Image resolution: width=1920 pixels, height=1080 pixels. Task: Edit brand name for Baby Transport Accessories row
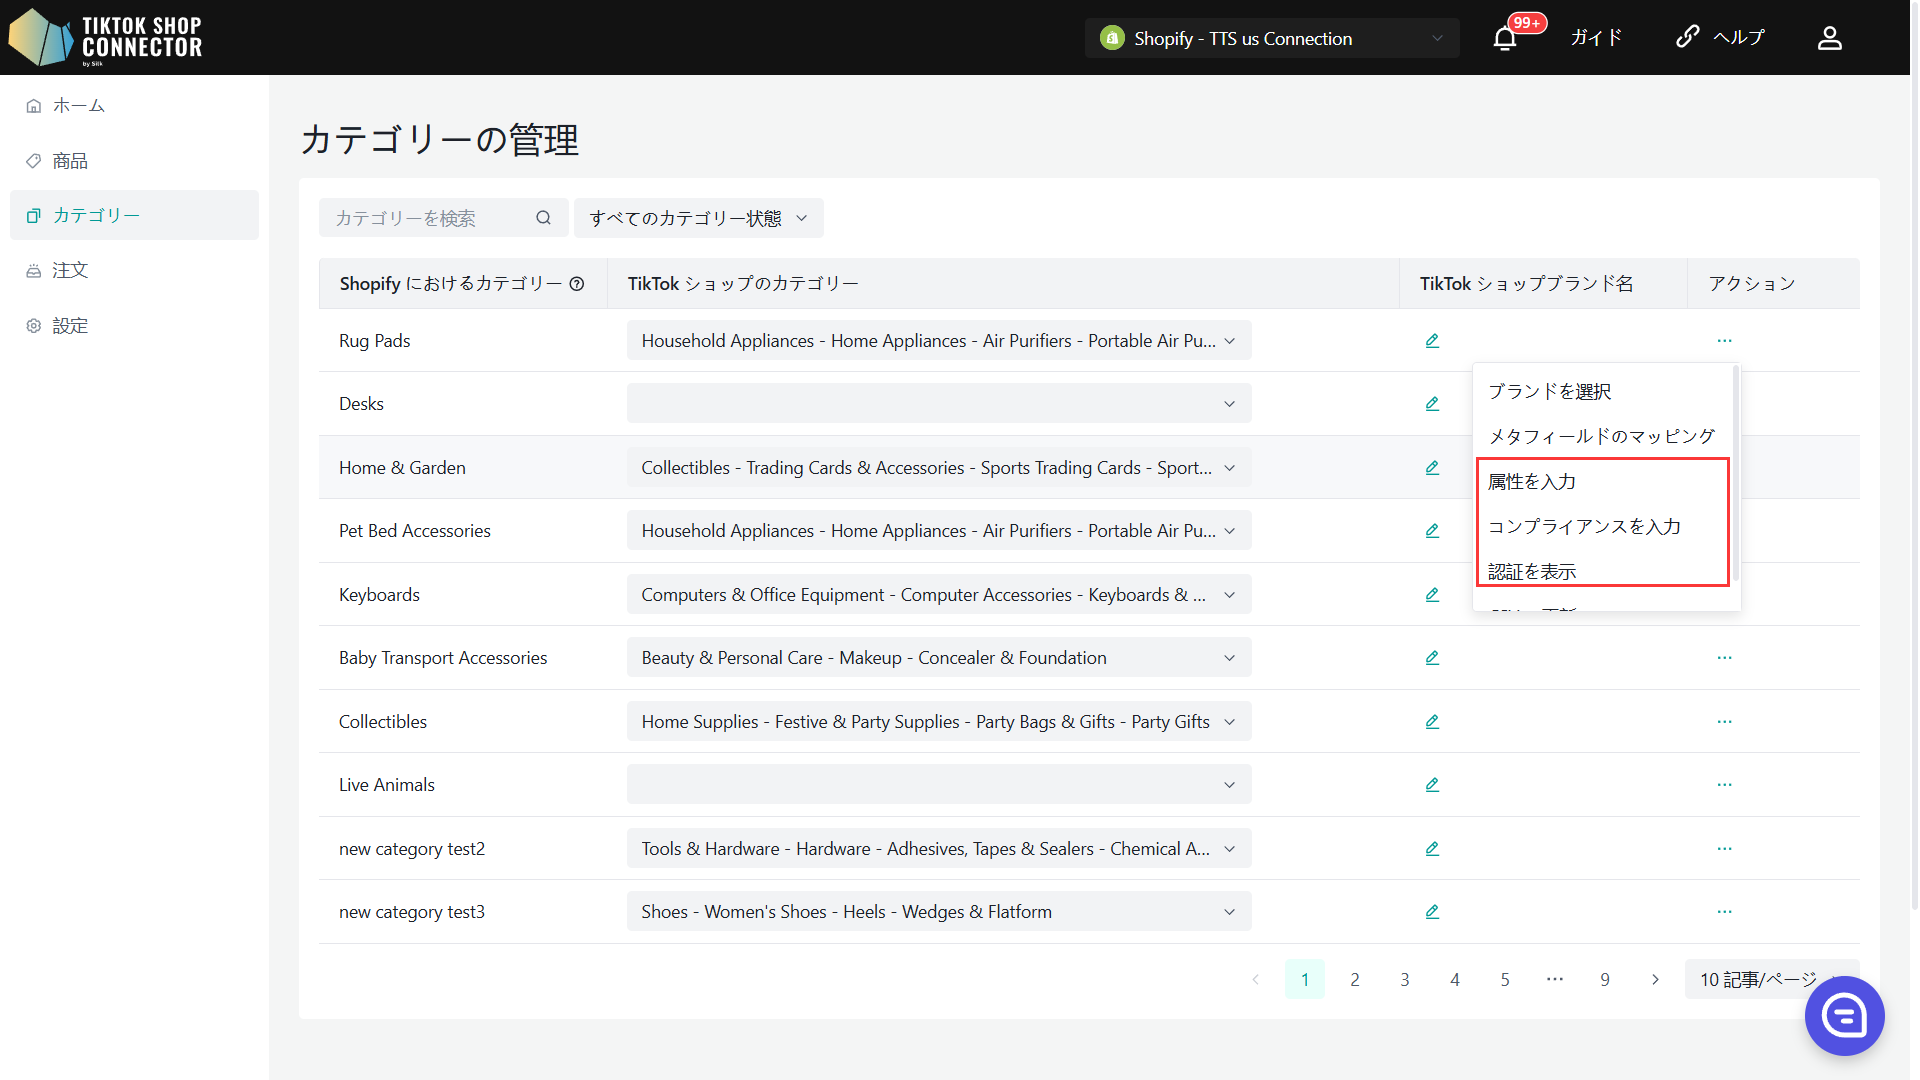1432,658
